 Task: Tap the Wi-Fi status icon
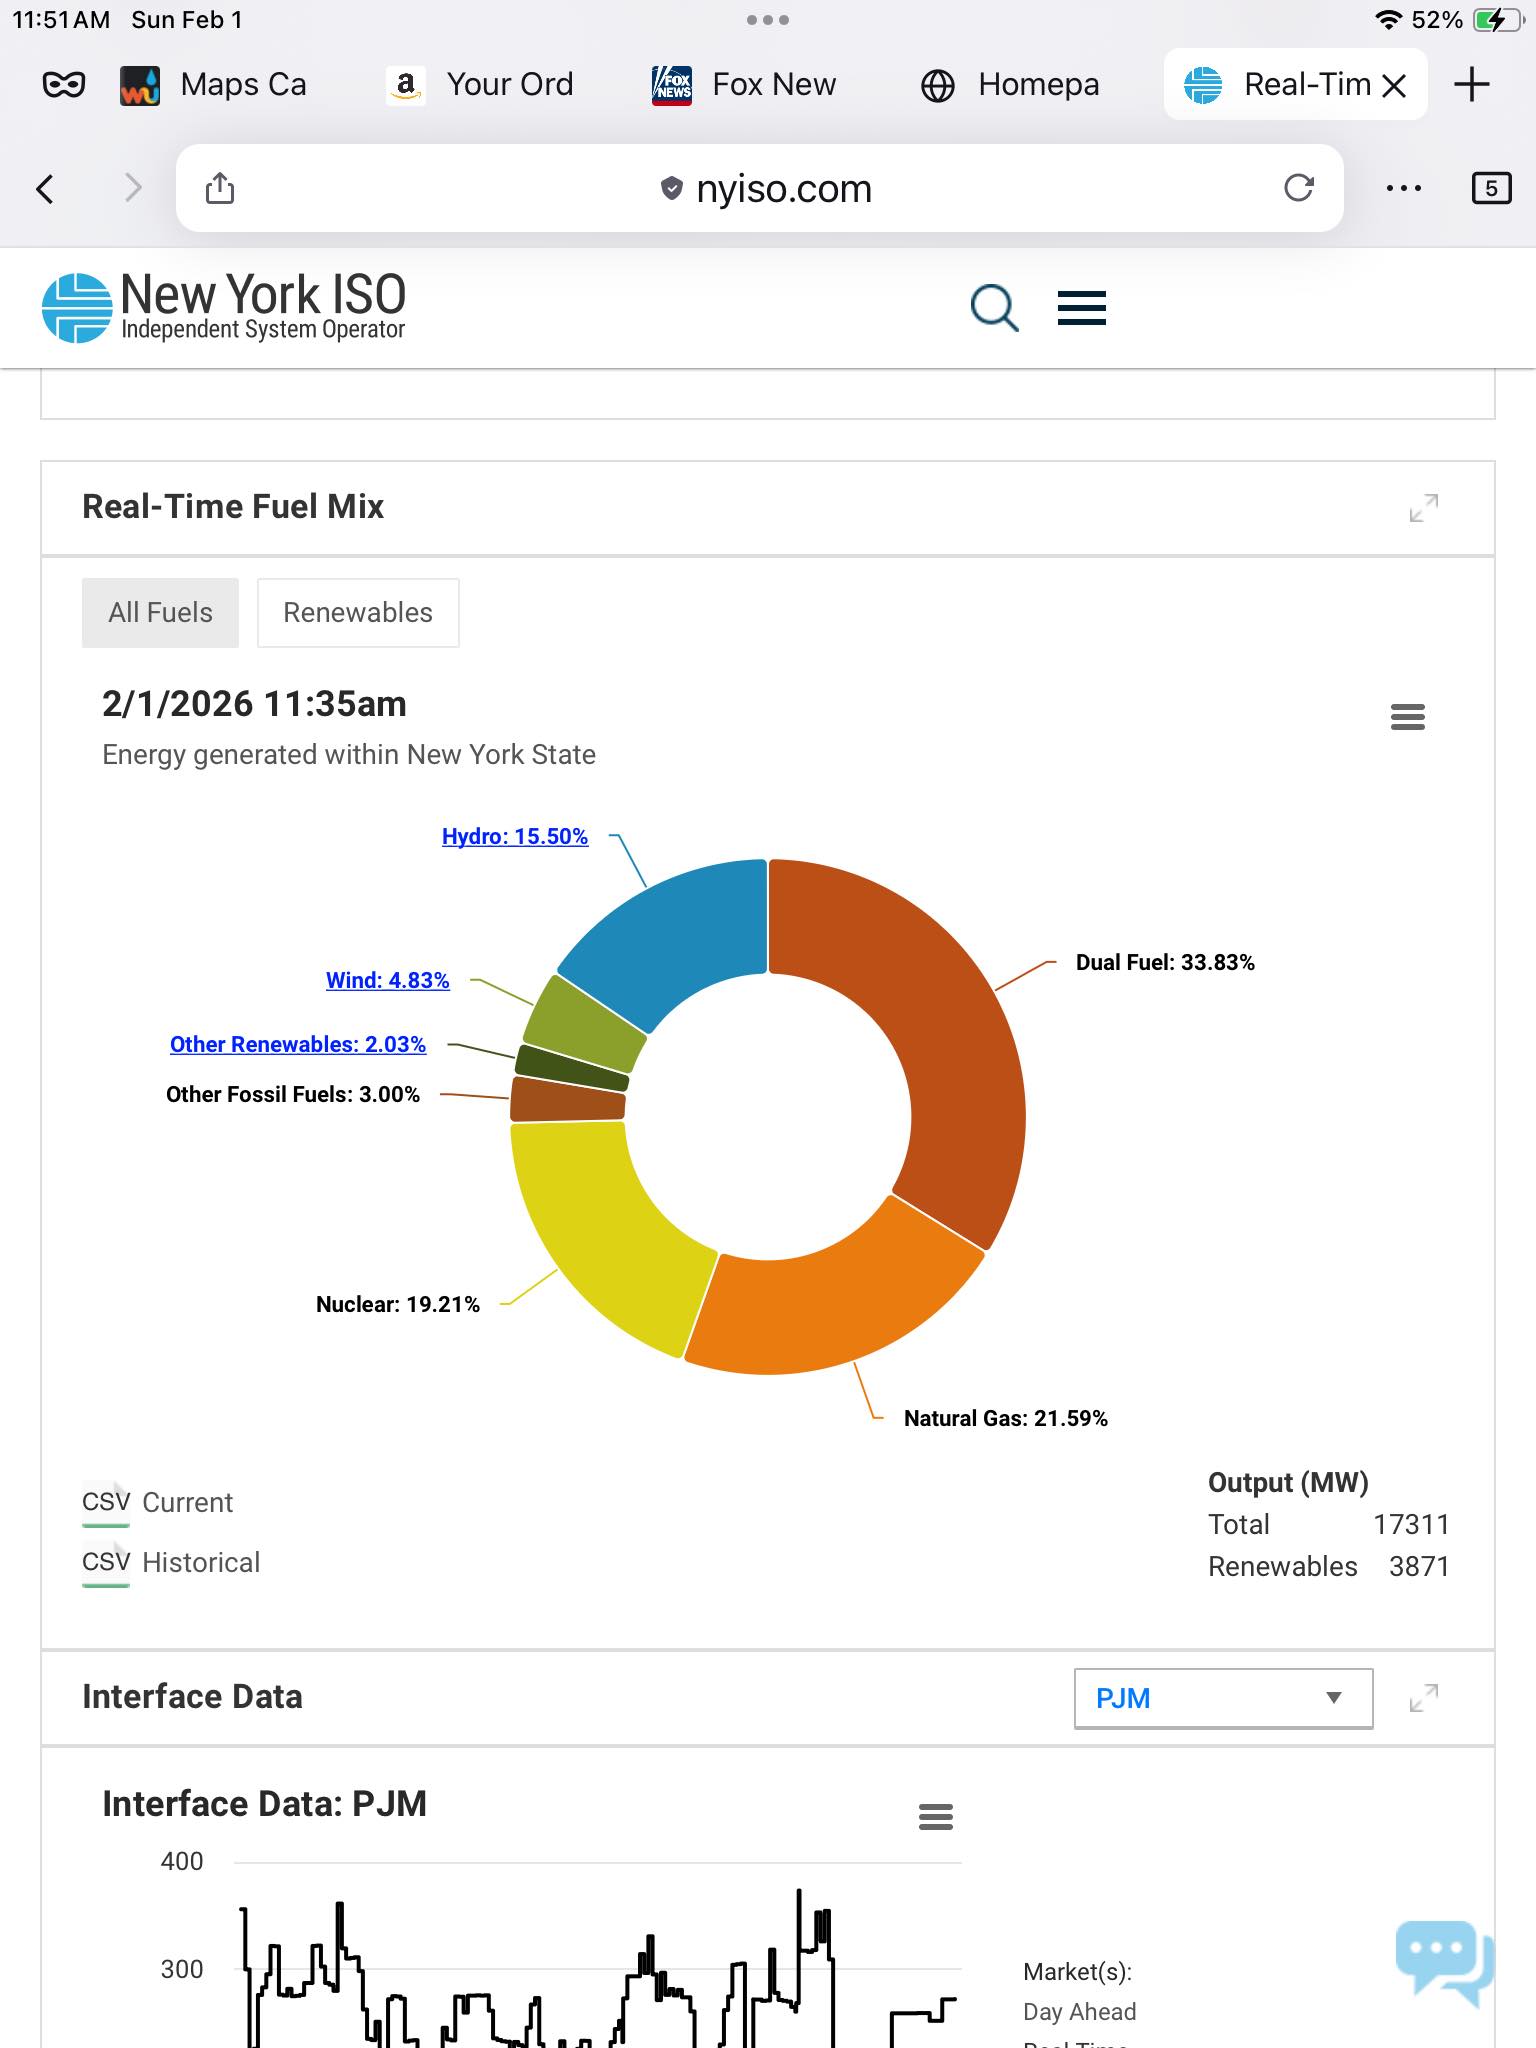1388,20
